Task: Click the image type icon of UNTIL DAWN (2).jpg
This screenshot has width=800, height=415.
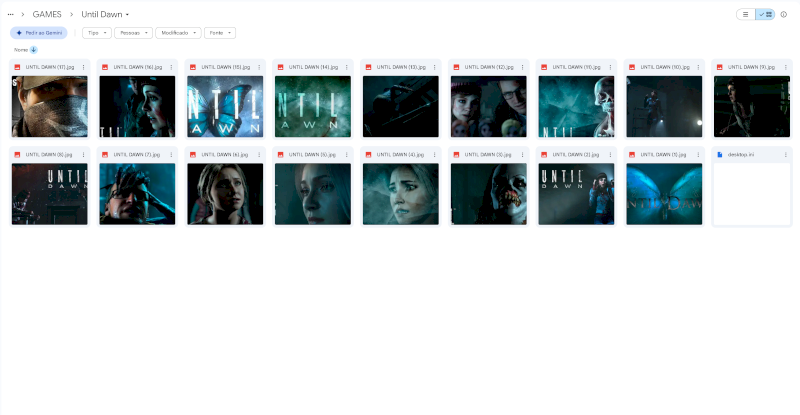Action: [544, 155]
